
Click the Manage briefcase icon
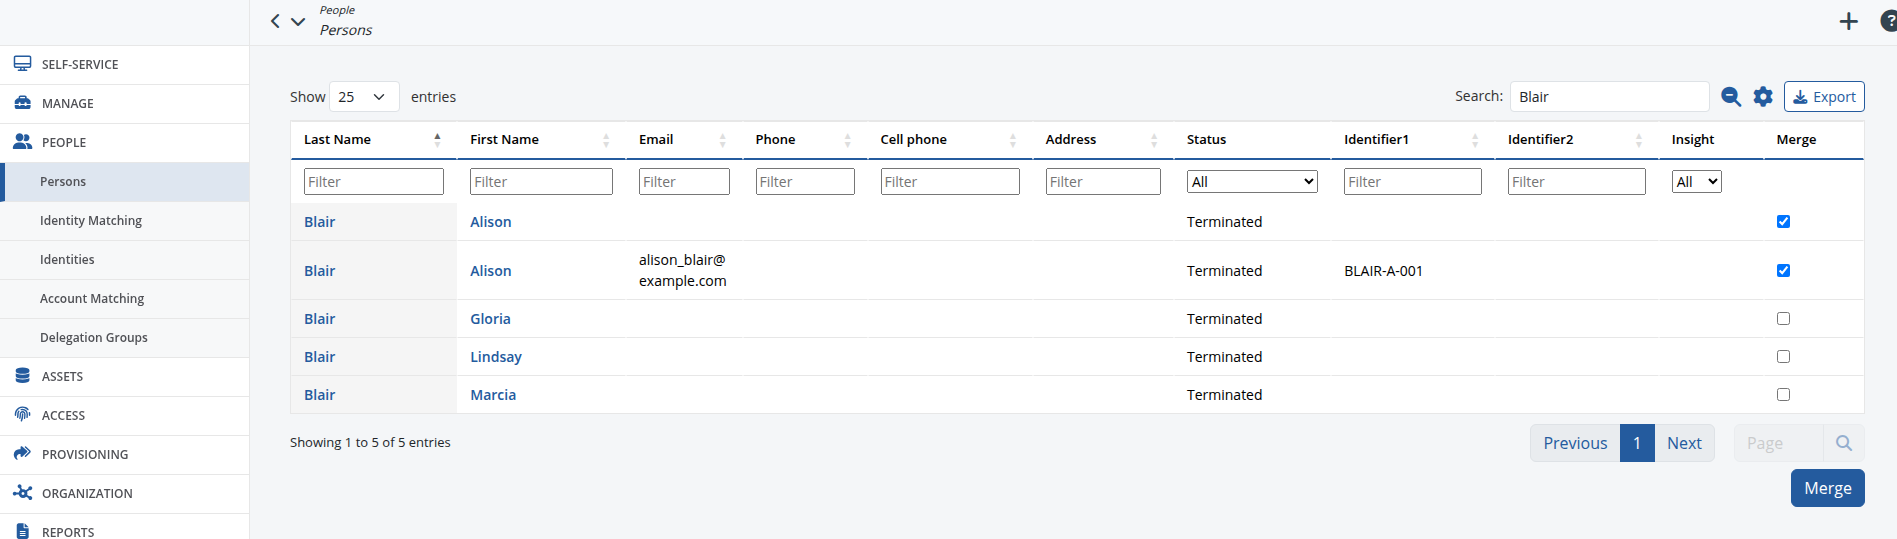pyautogui.click(x=22, y=103)
